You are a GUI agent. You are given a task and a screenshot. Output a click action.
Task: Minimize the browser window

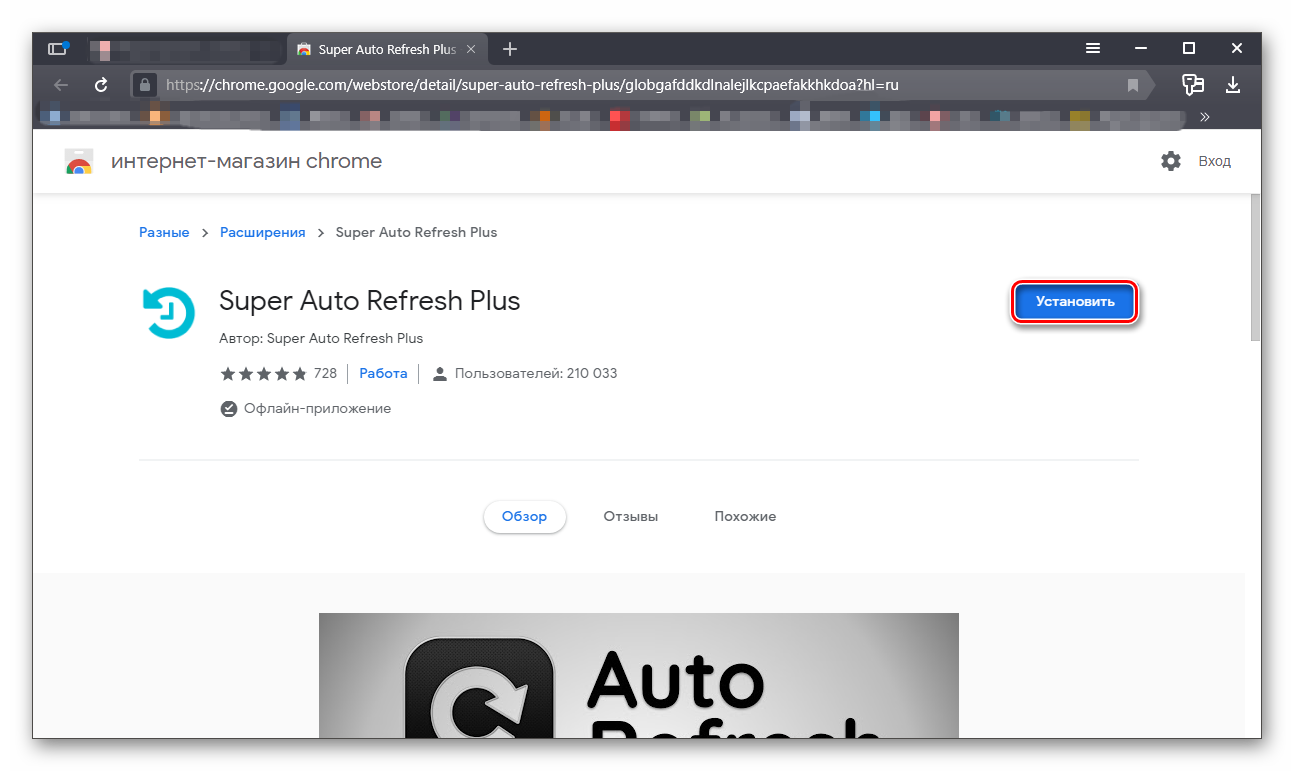coord(1141,48)
